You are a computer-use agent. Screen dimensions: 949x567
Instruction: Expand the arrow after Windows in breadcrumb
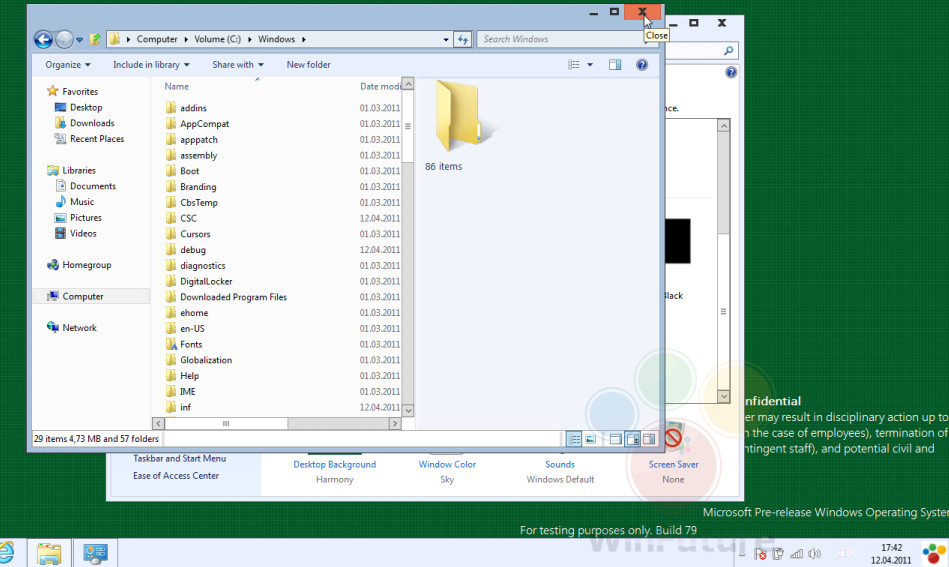[x=304, y=39]
